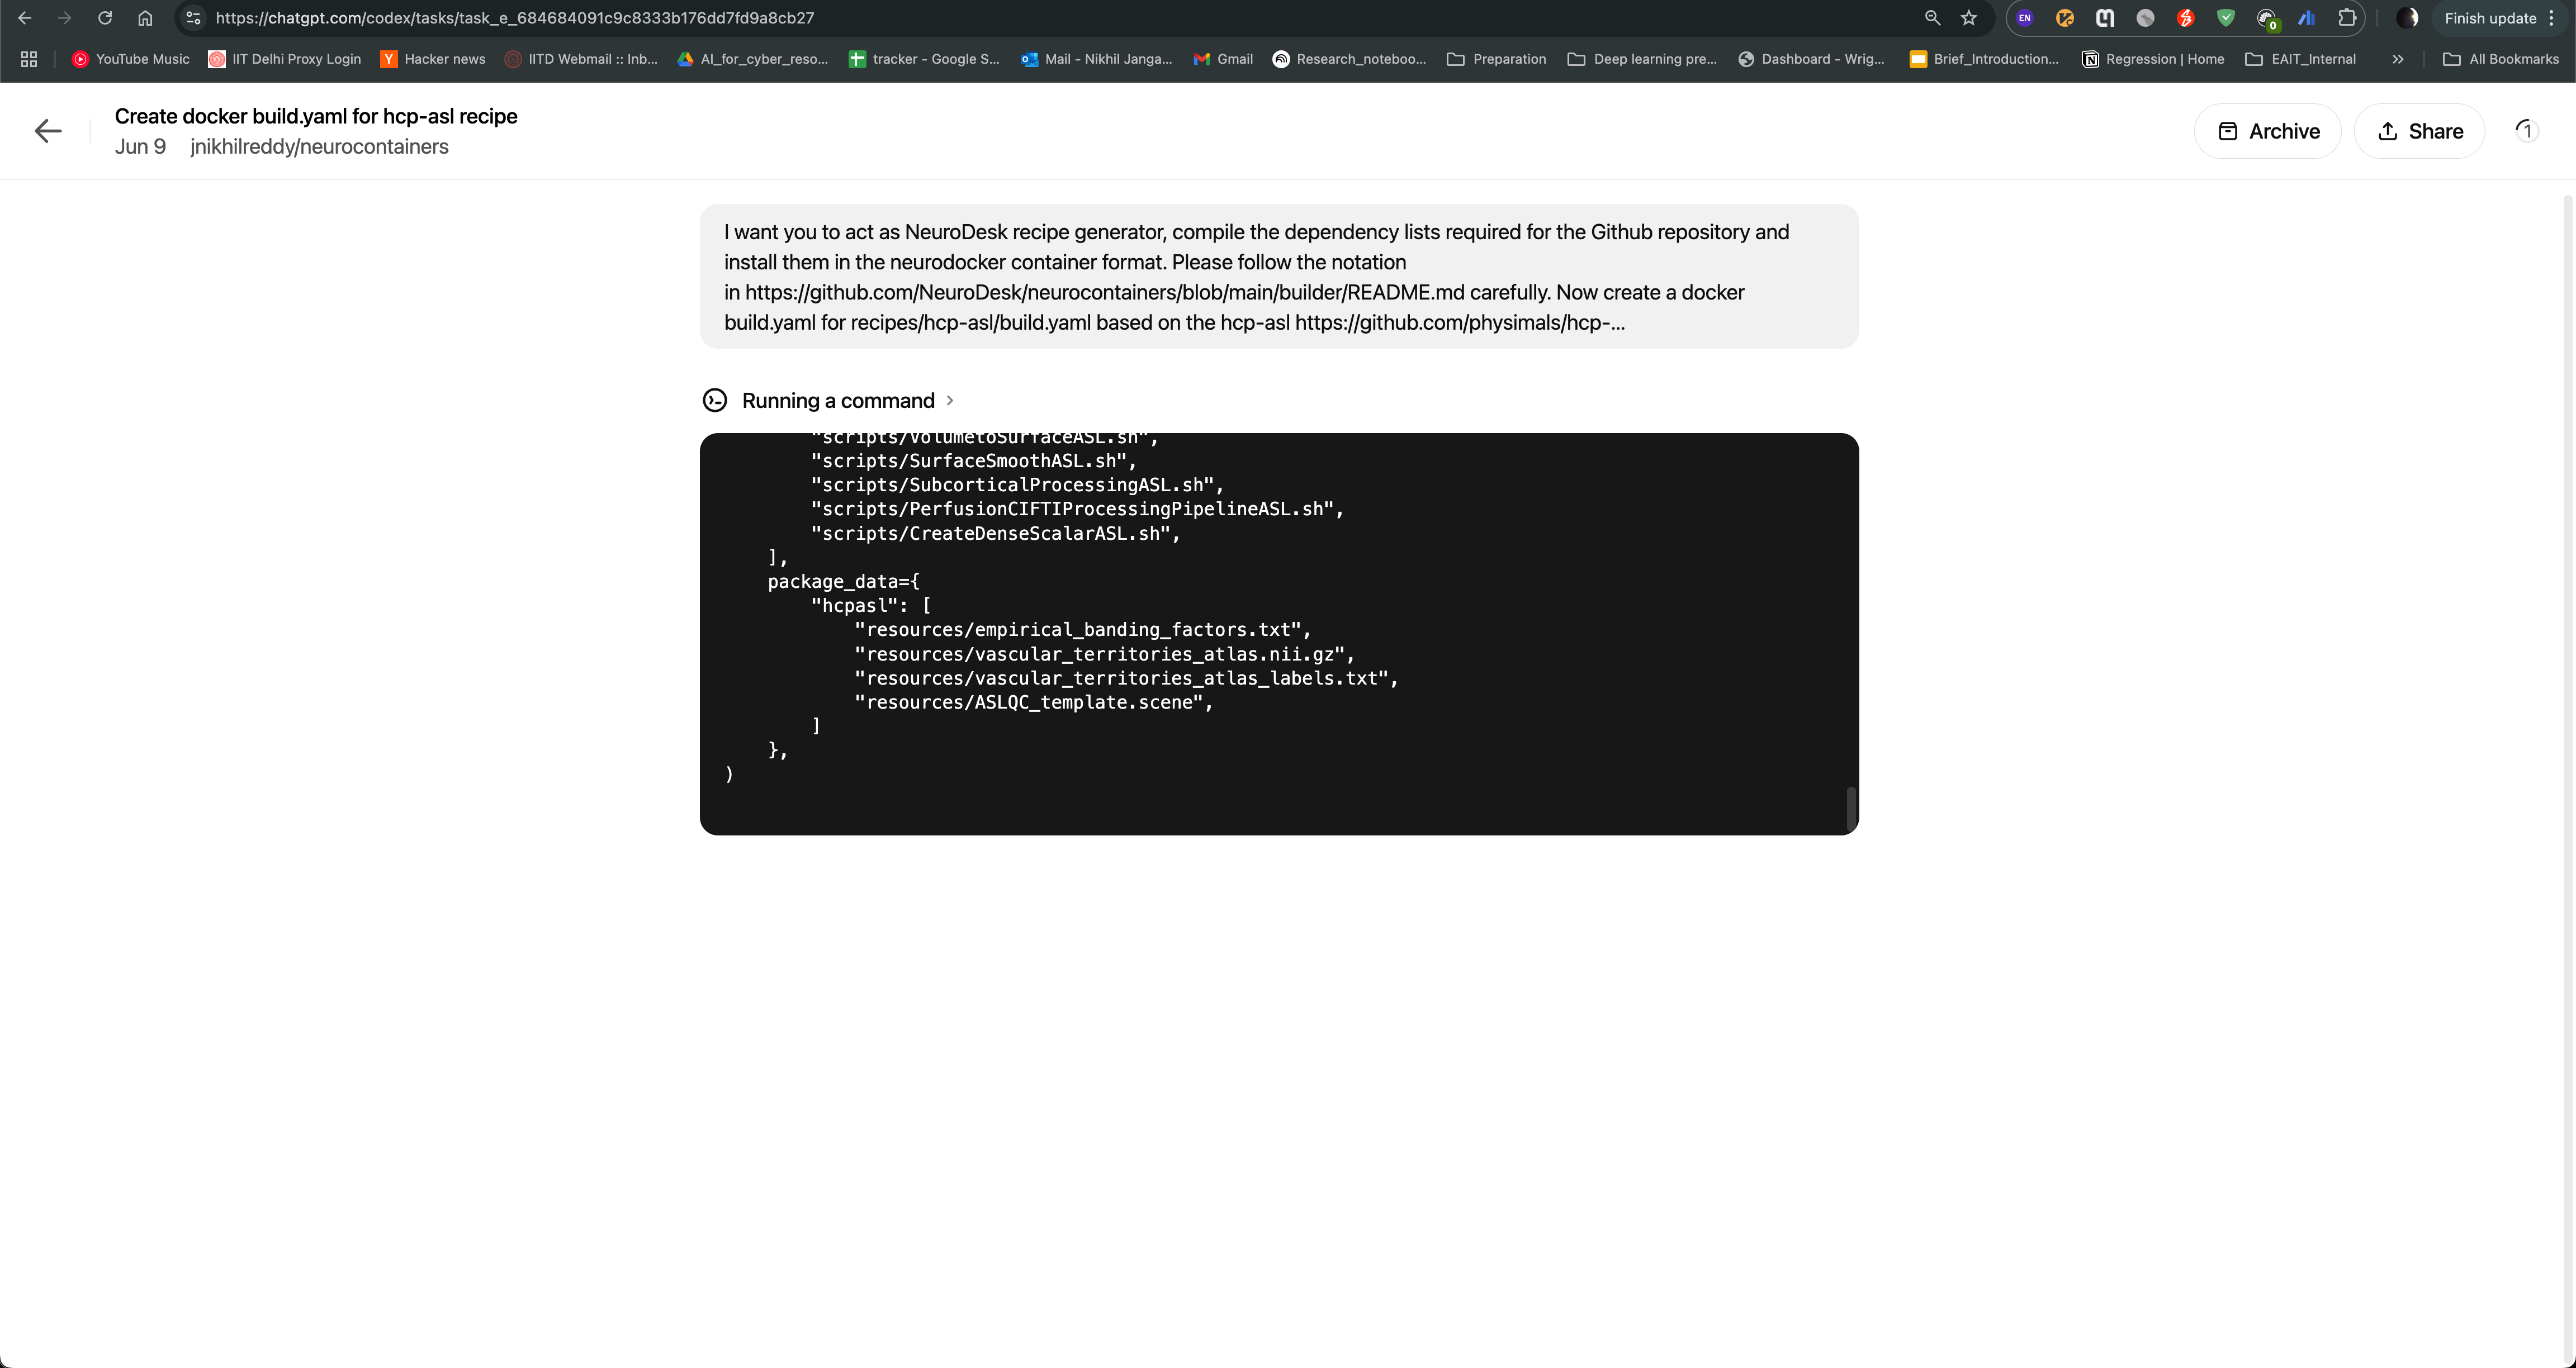Click the back arrow beside task title
2576x1368 pixels.
[x=47, y=131]
